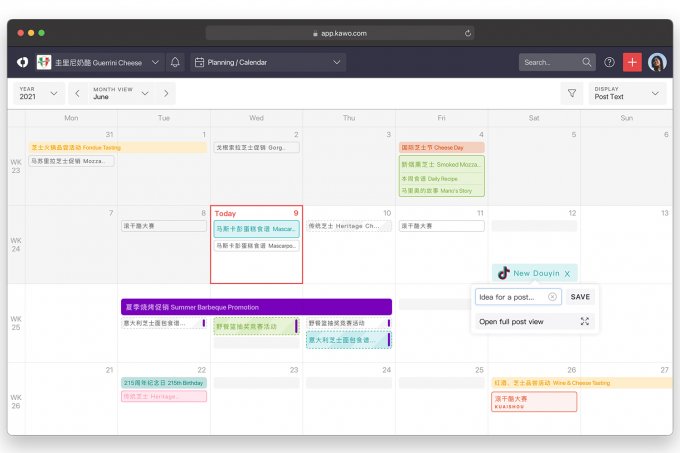Go to next month arrow
The width and height of the screenshot is (680, 453).
point(166,93)
